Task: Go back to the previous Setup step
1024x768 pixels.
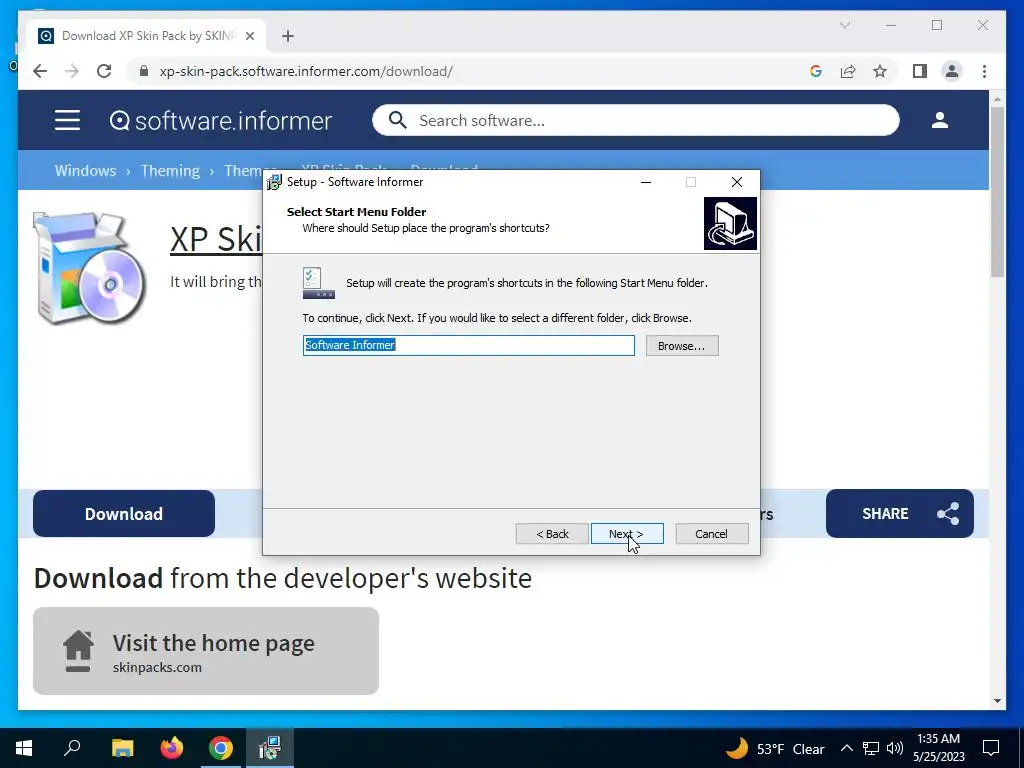Action: pyautogui.click(x=552, y=534)
